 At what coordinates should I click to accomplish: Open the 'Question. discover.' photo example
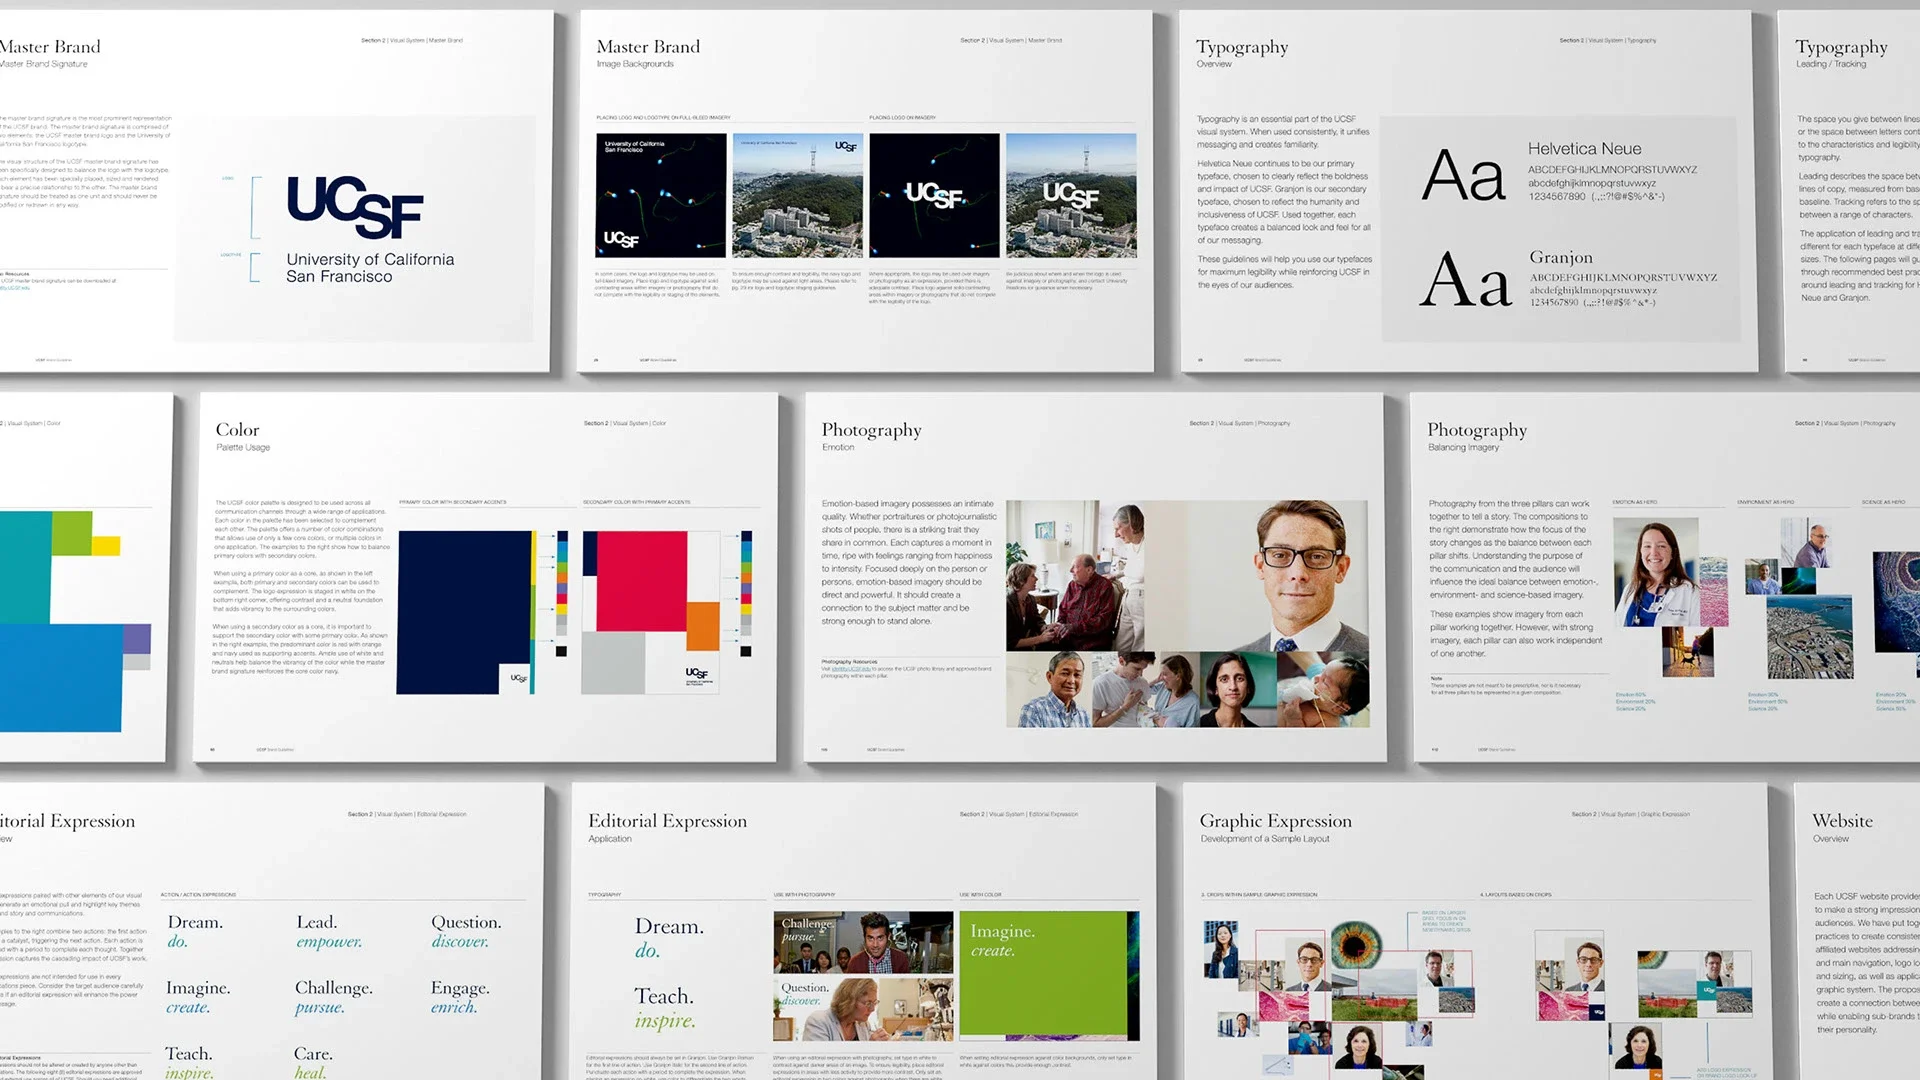pyautogui.click(x=863, y=1008)
